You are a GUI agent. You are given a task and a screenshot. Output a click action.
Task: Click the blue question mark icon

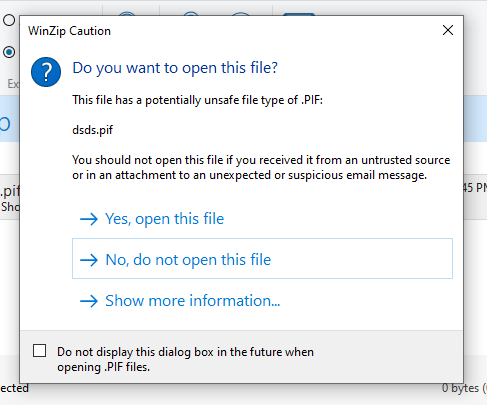(x=46, y=72)
